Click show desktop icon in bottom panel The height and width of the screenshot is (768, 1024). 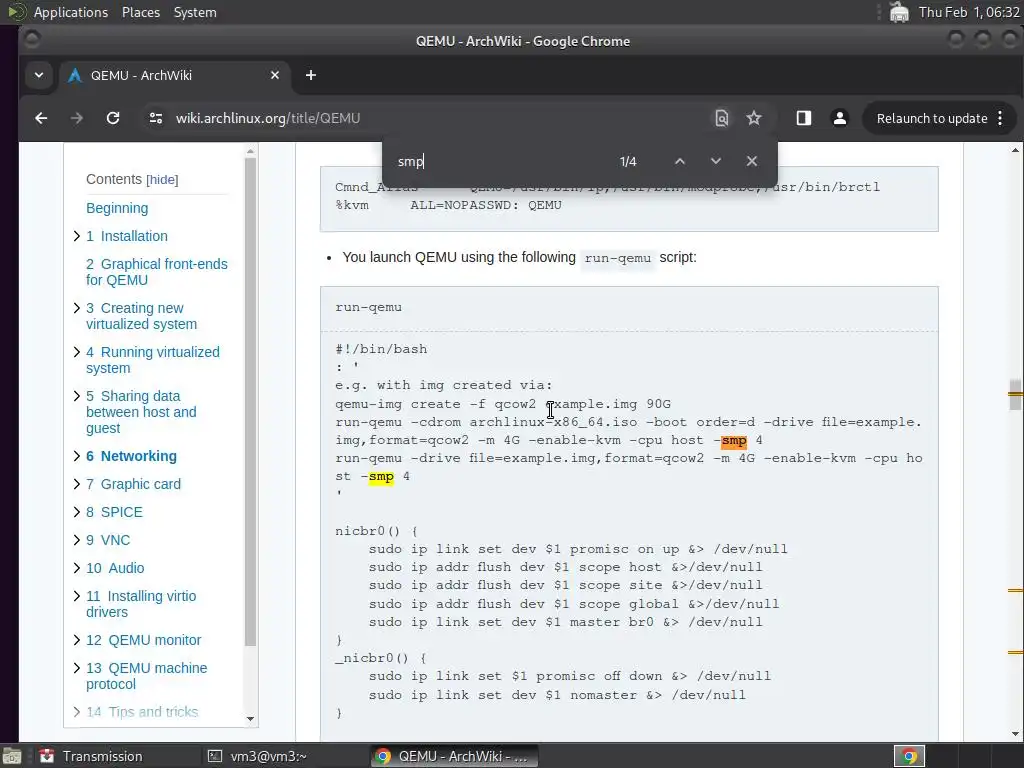click(12, 756)
